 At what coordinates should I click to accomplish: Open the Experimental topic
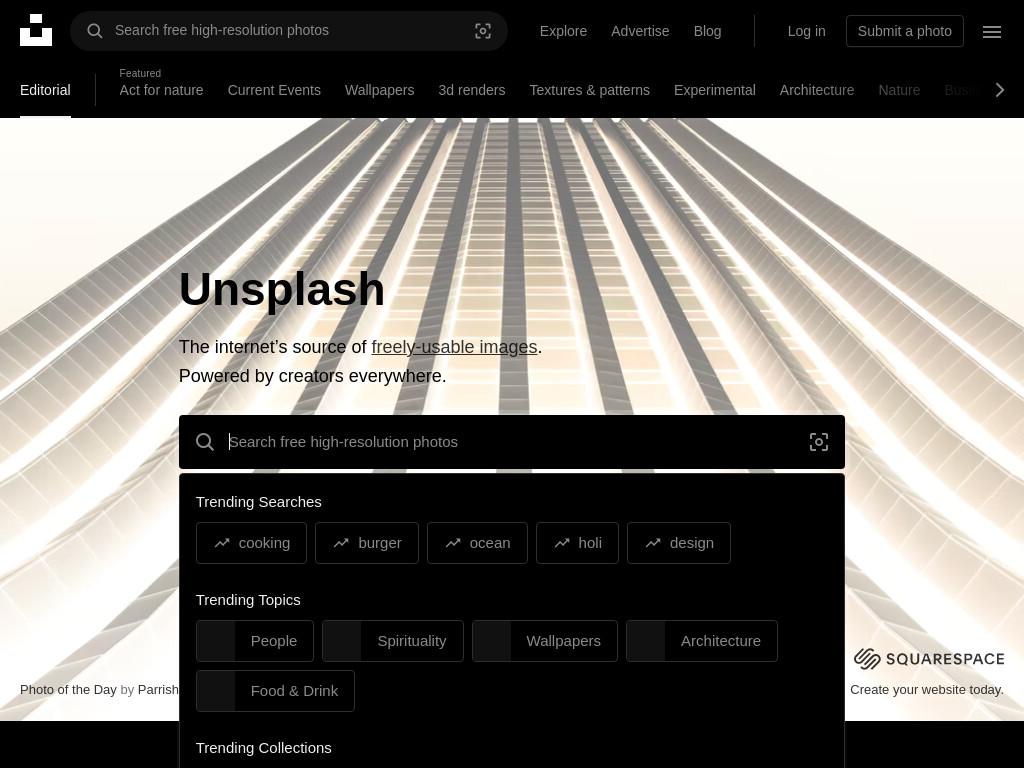[714, 90]
